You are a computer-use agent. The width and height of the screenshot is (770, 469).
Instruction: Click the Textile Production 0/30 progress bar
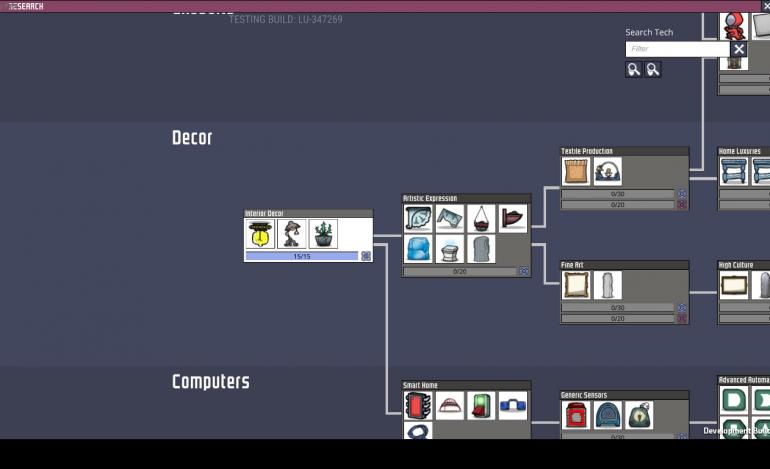pyautogui.click(x=618, y=194)
